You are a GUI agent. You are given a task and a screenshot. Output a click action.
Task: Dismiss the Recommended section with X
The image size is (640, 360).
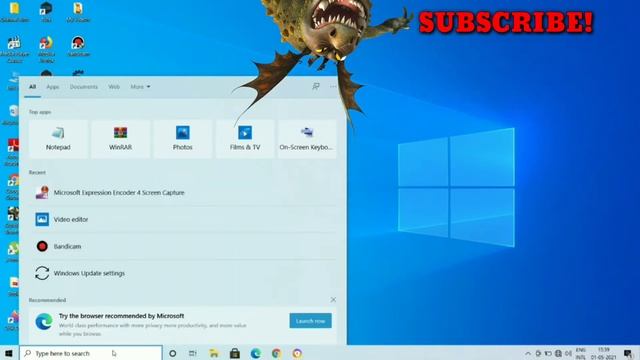click(333, 300)
